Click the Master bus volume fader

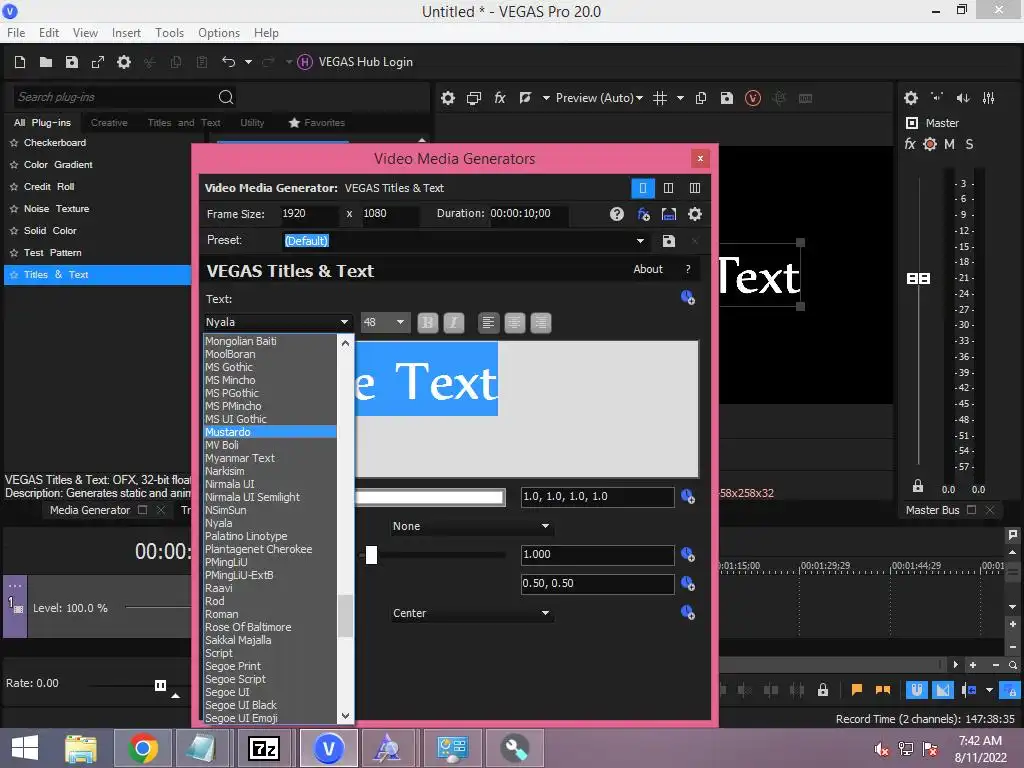(918, 279)
